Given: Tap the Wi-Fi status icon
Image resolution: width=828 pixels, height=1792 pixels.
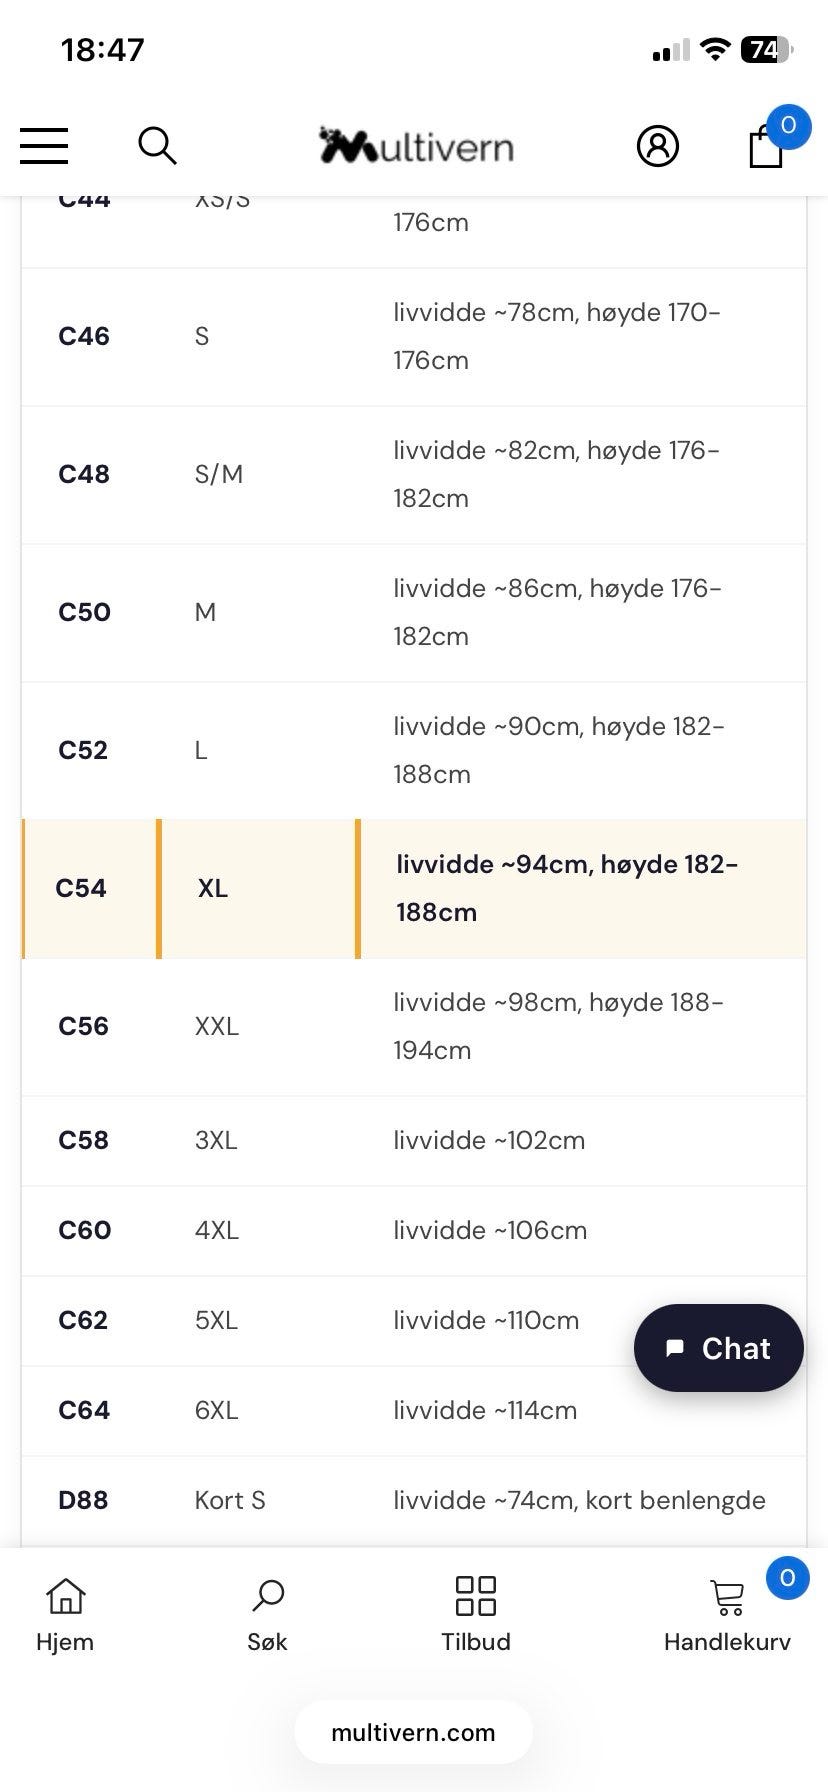Looking at the screenshot, I should click(715, 49).
